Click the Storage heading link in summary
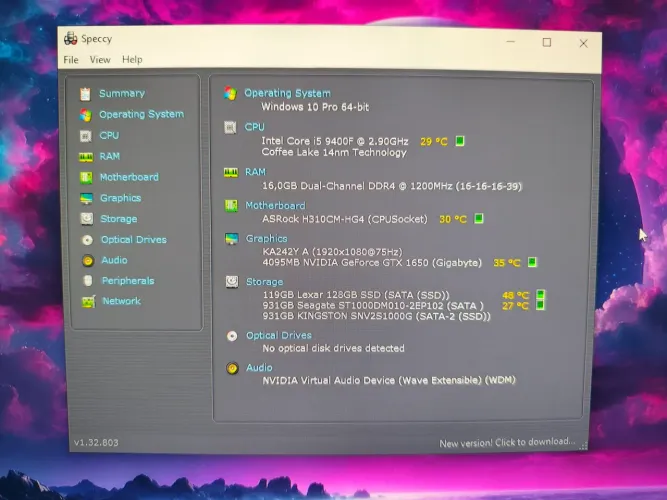 (265, 282)
